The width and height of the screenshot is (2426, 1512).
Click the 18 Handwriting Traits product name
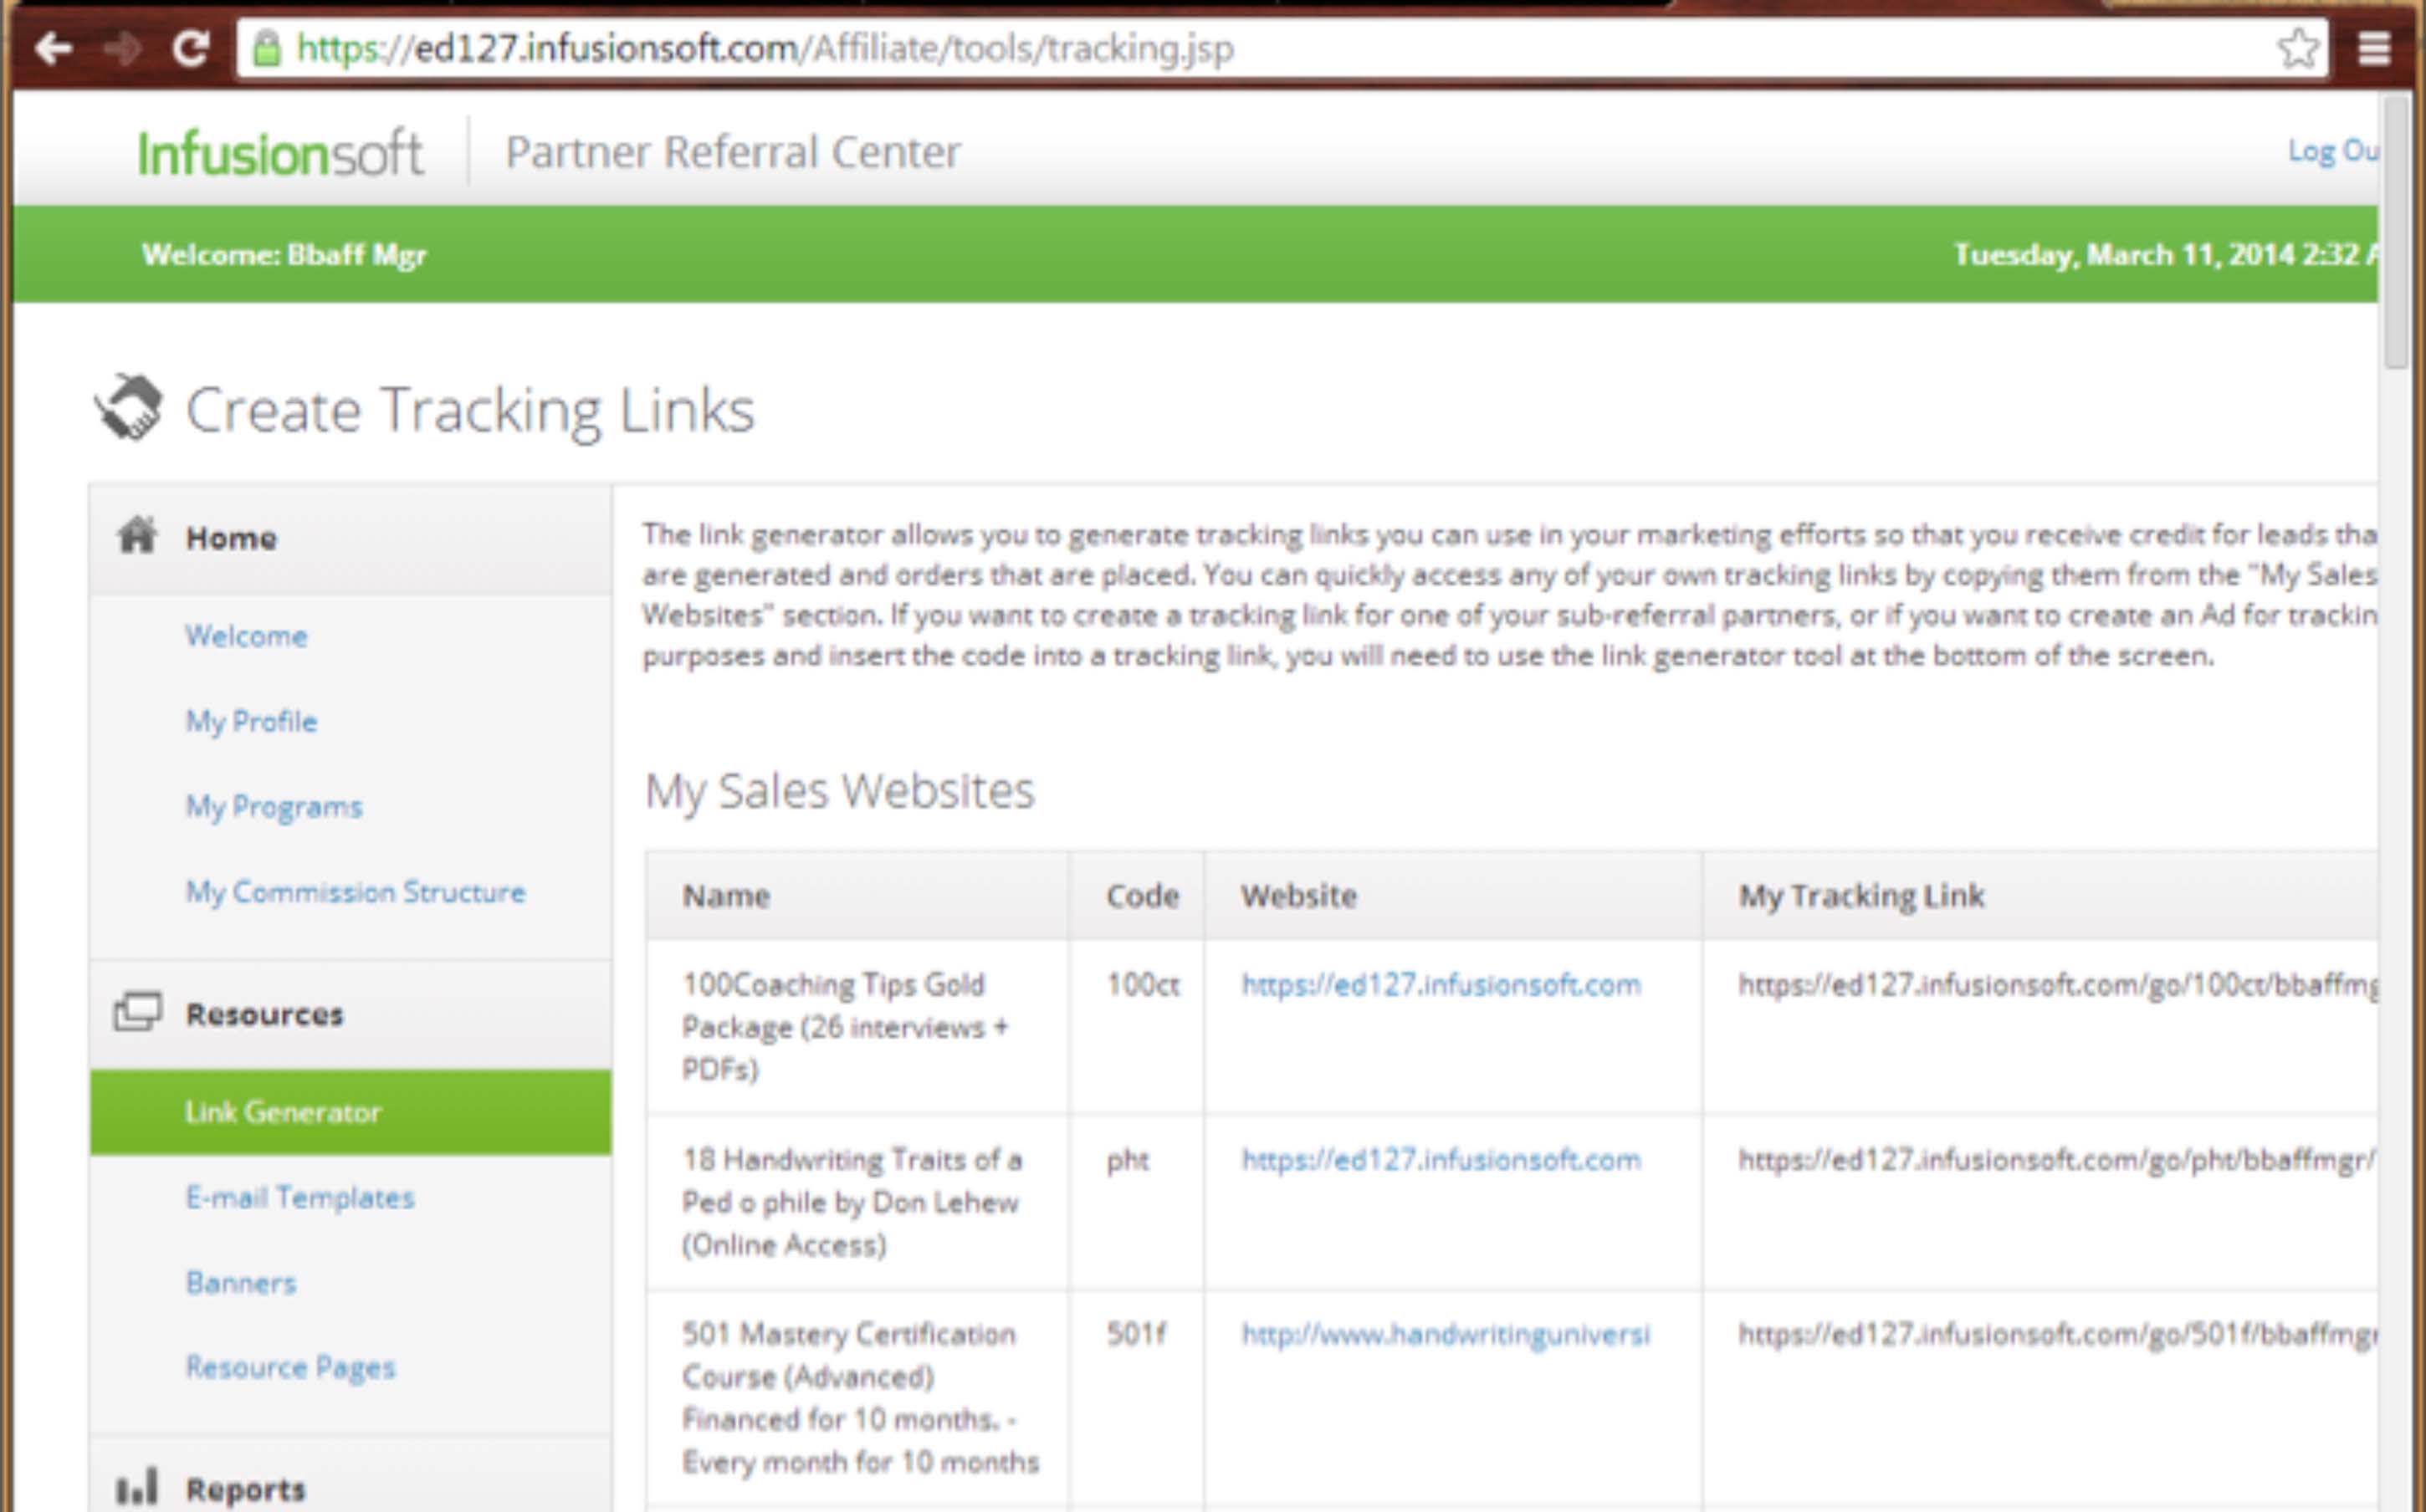point(851,1202)
